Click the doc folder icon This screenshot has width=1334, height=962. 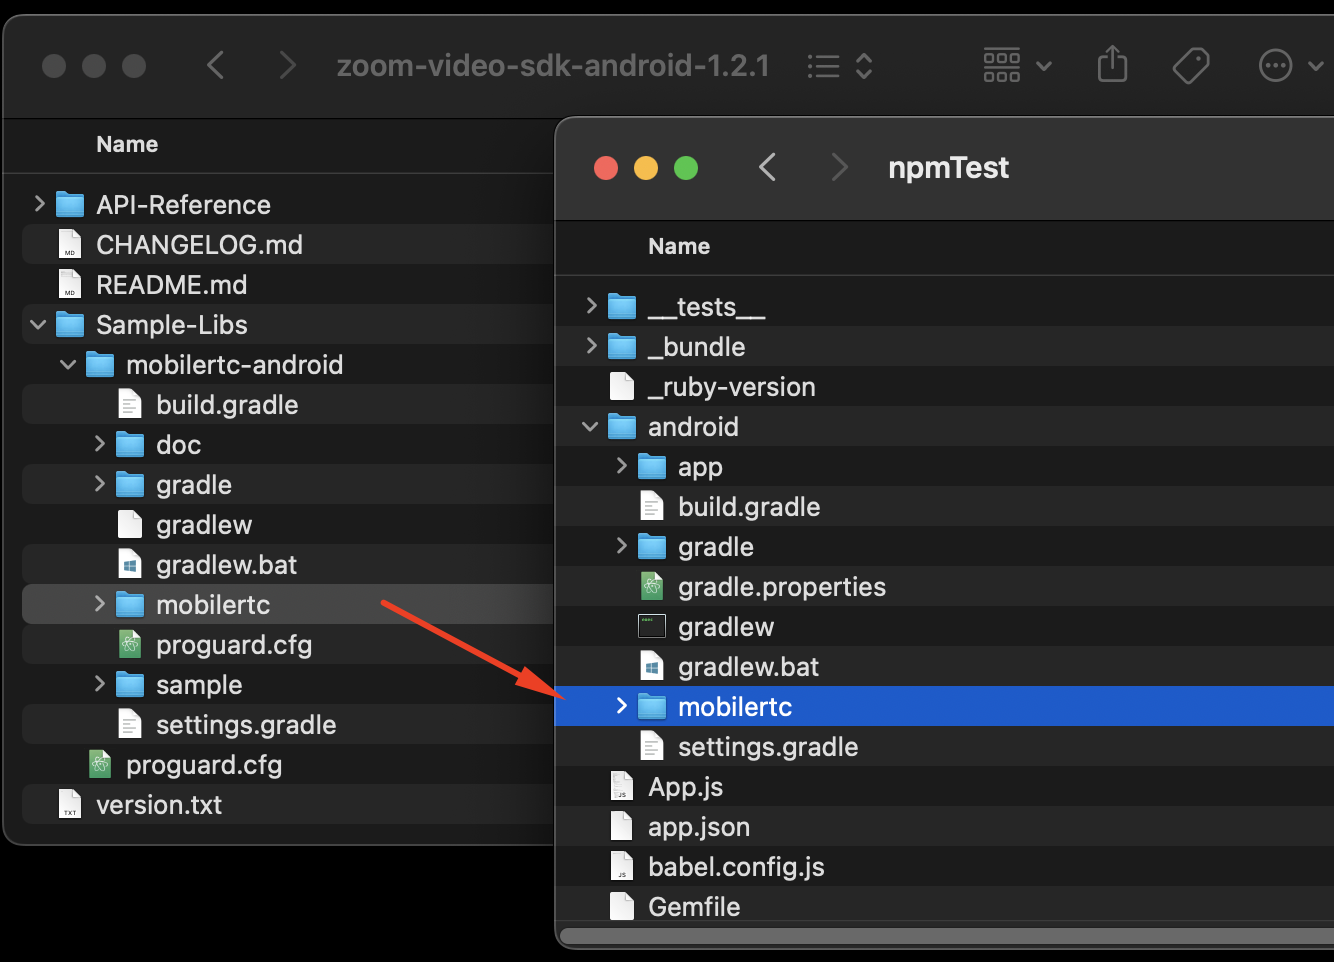click(x=130, y=444)
